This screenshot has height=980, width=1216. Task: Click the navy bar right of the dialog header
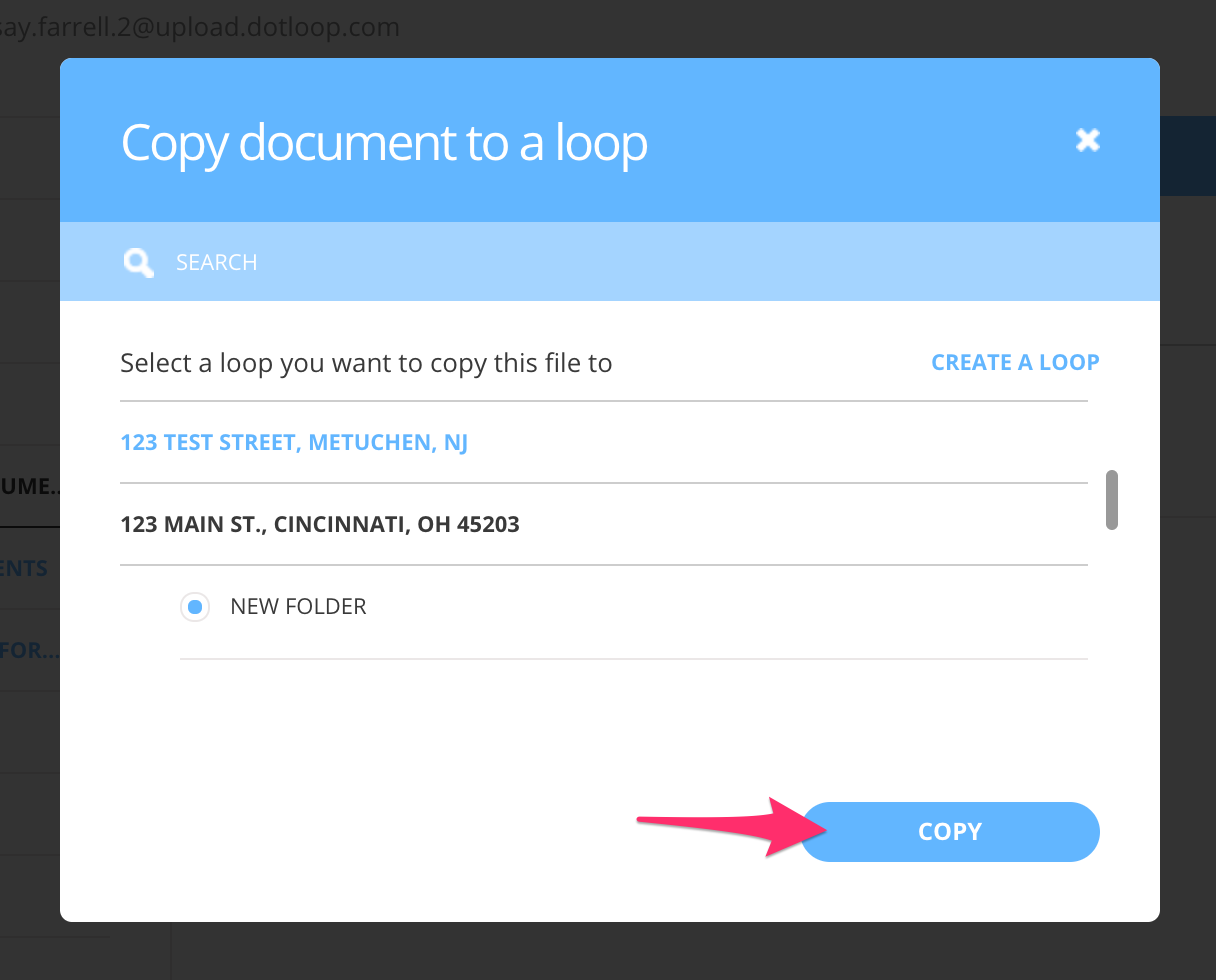click(1188, 156)
